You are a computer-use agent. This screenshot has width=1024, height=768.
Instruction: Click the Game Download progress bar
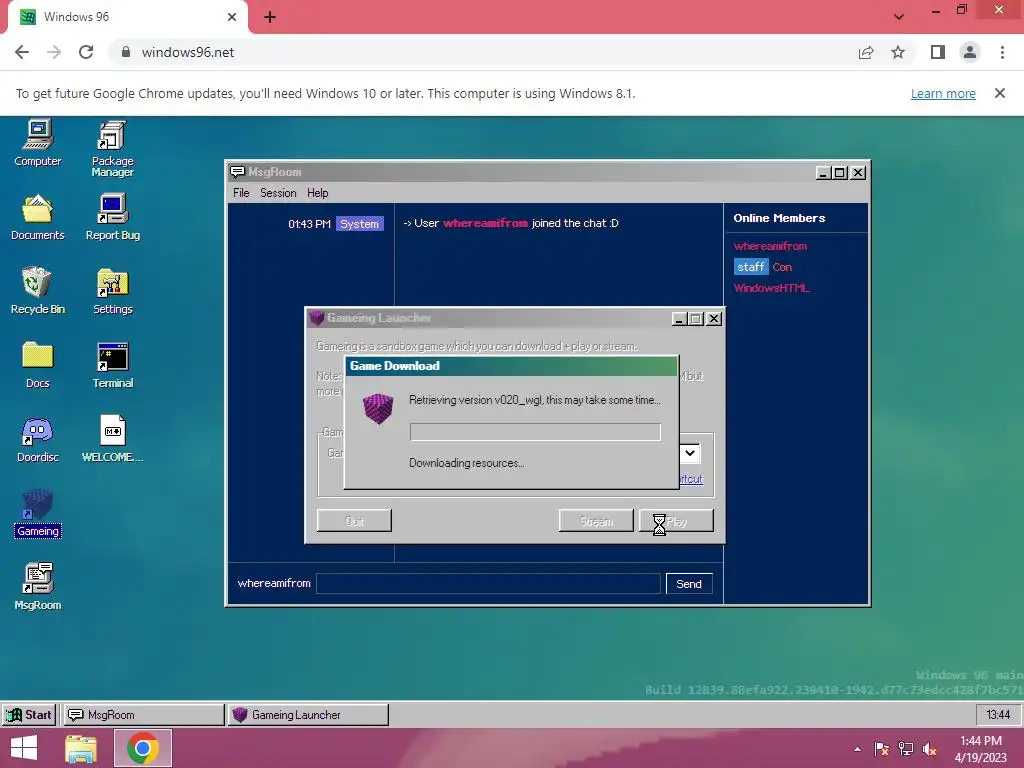tap(535, 432)
